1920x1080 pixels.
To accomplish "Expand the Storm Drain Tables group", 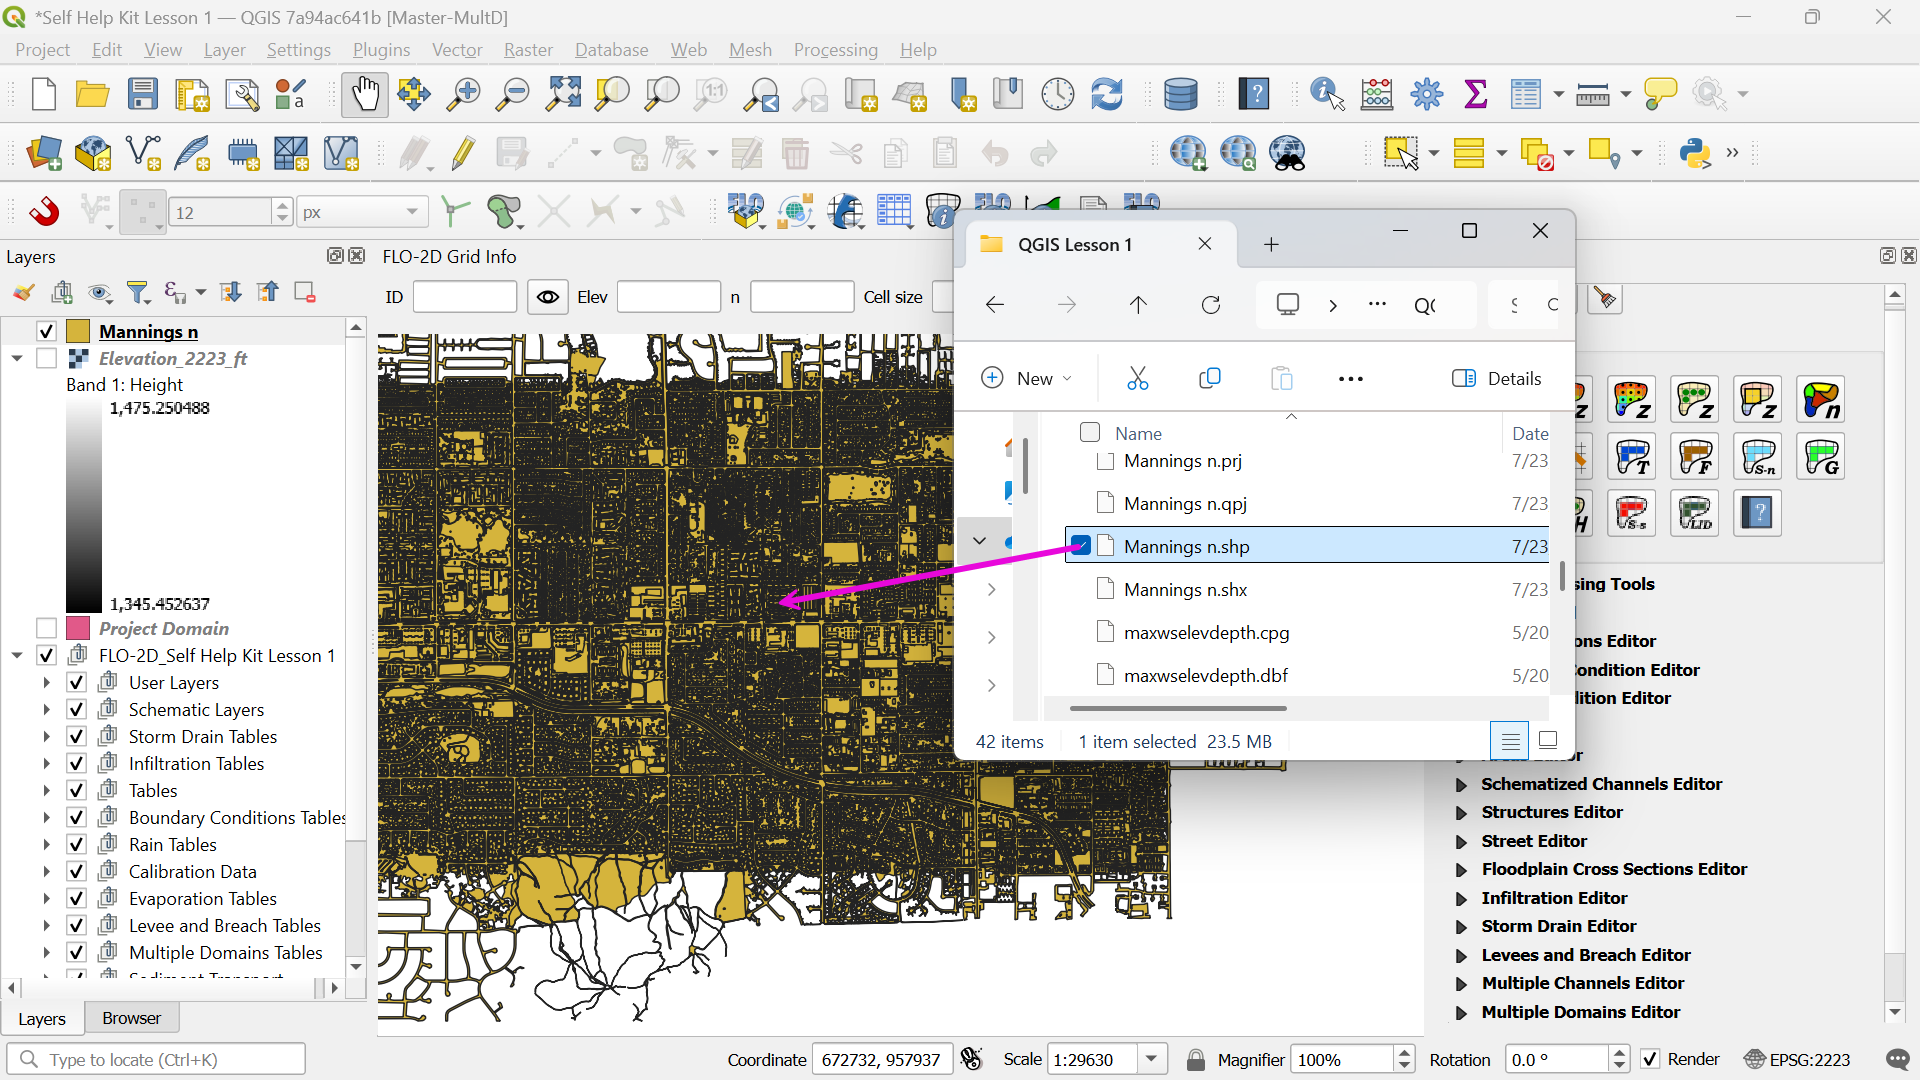I will pos(46,737).
